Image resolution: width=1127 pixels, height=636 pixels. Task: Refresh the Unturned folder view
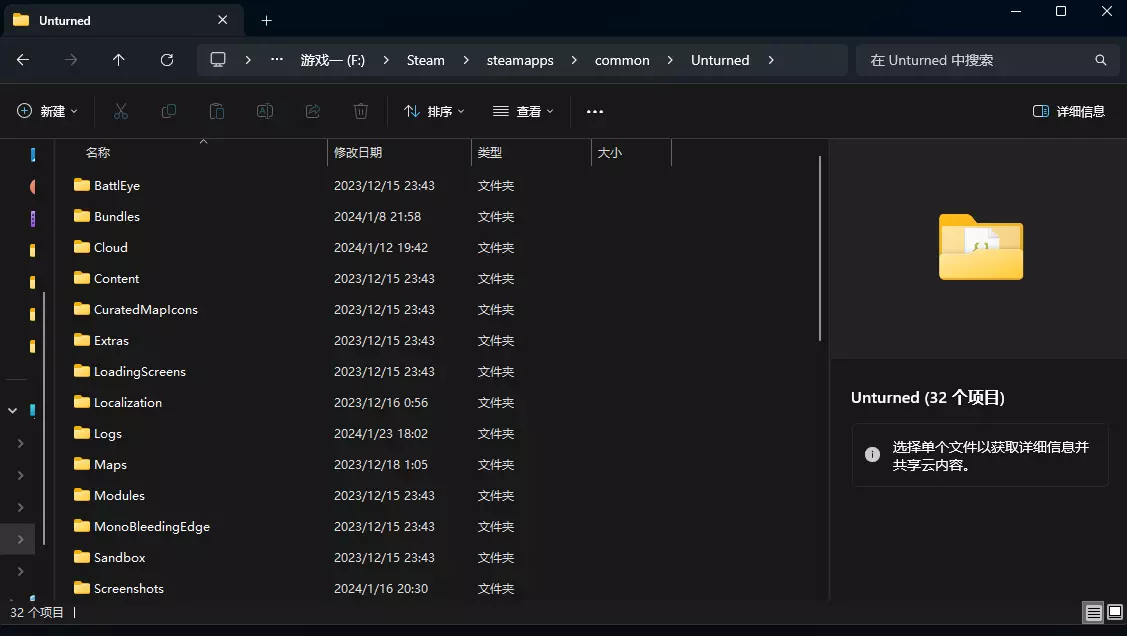pos(167,60)
